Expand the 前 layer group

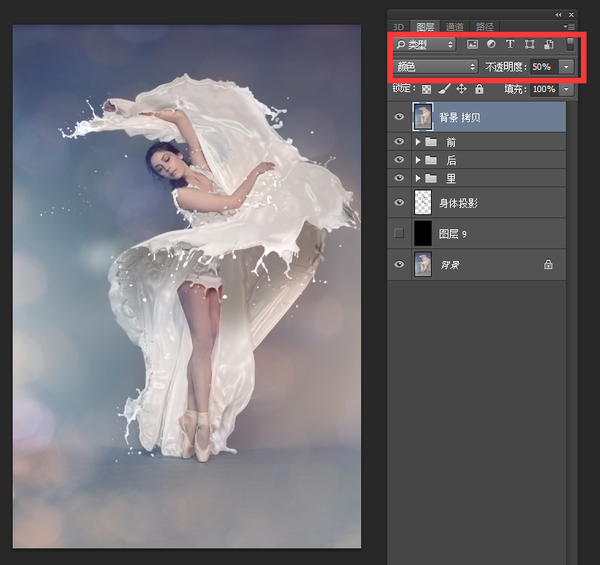pos(417,143)
